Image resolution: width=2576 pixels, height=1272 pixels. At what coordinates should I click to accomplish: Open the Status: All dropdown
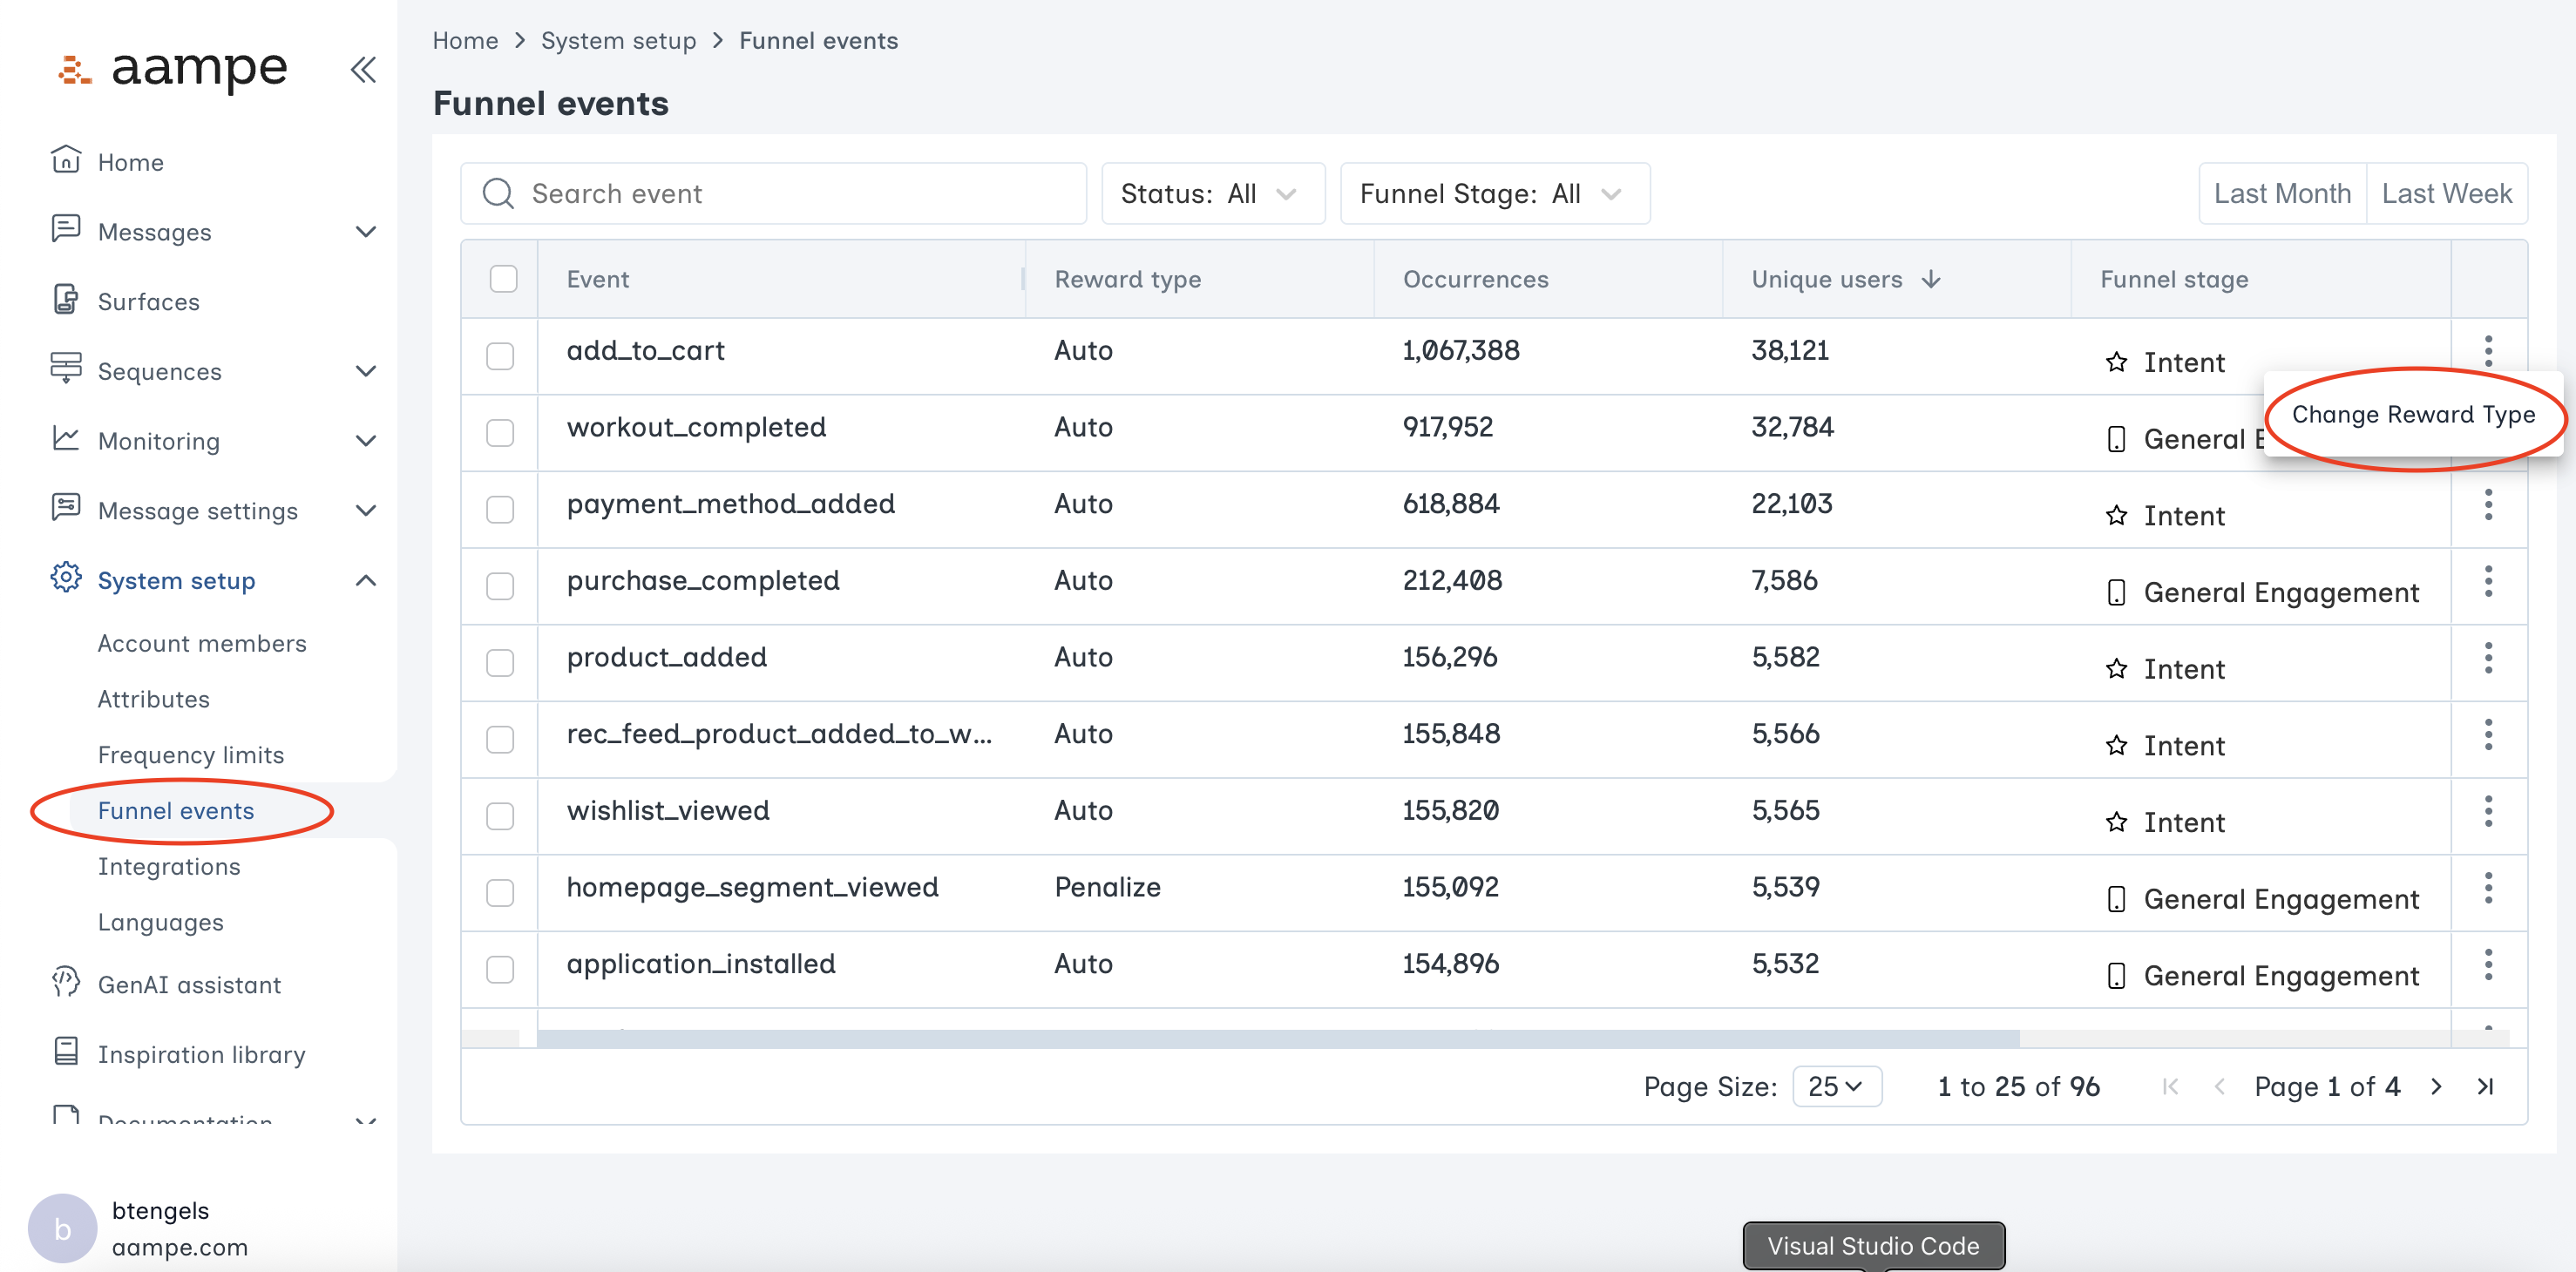(1213, 193)
